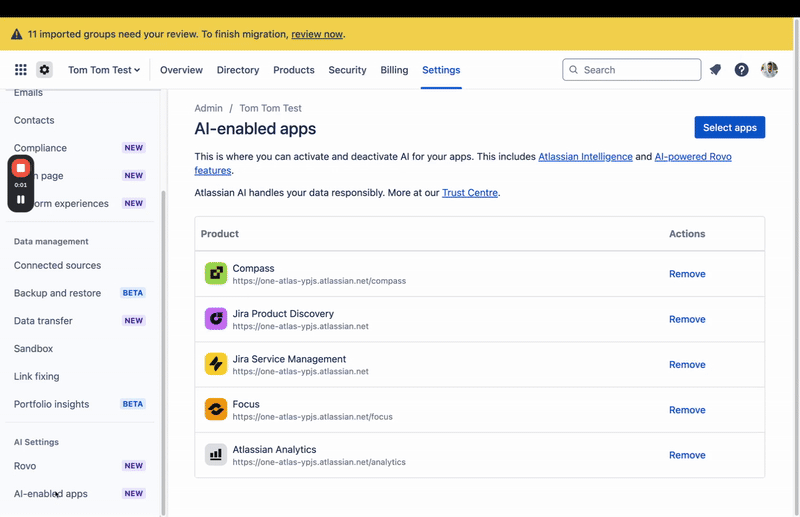Click the Tom Tom Test breadcrumb
The width and height of the screenshot is (800, 517).
point(270,108)
